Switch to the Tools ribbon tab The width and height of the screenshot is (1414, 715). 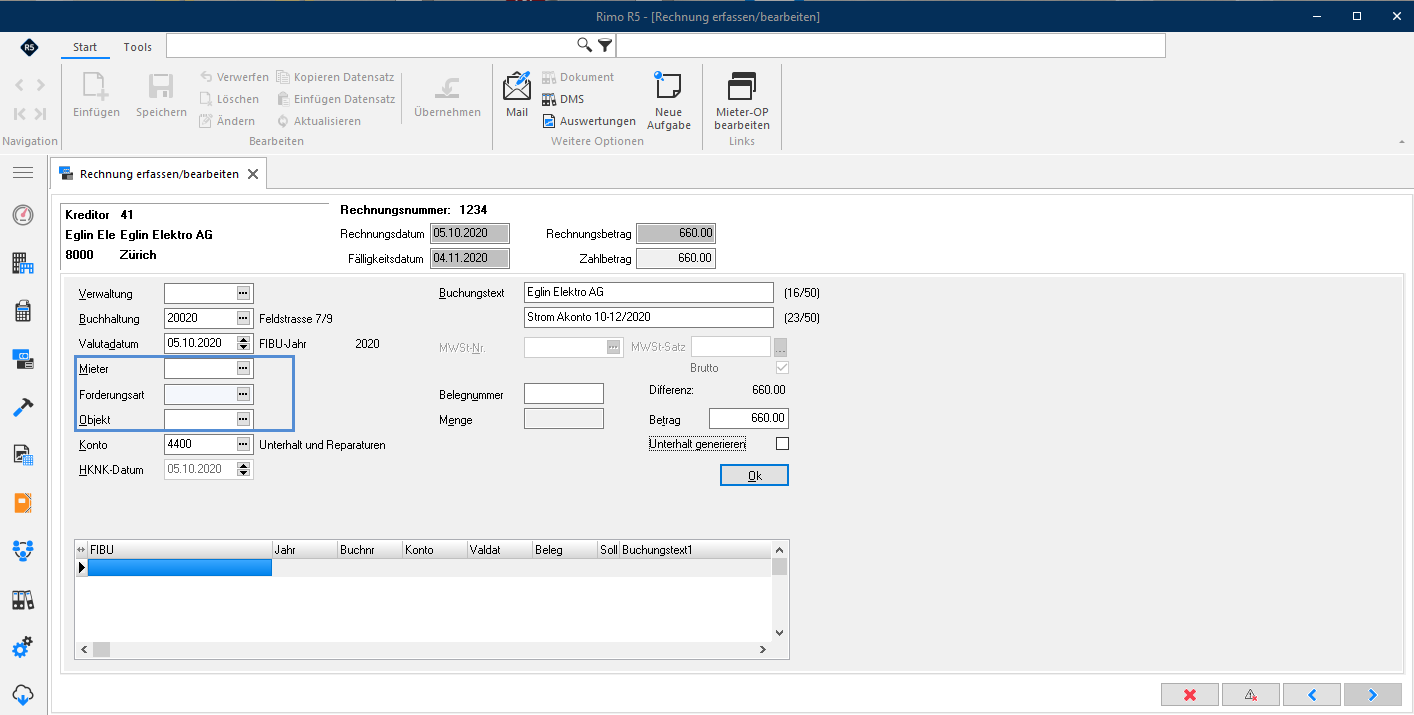click(138, 47)
